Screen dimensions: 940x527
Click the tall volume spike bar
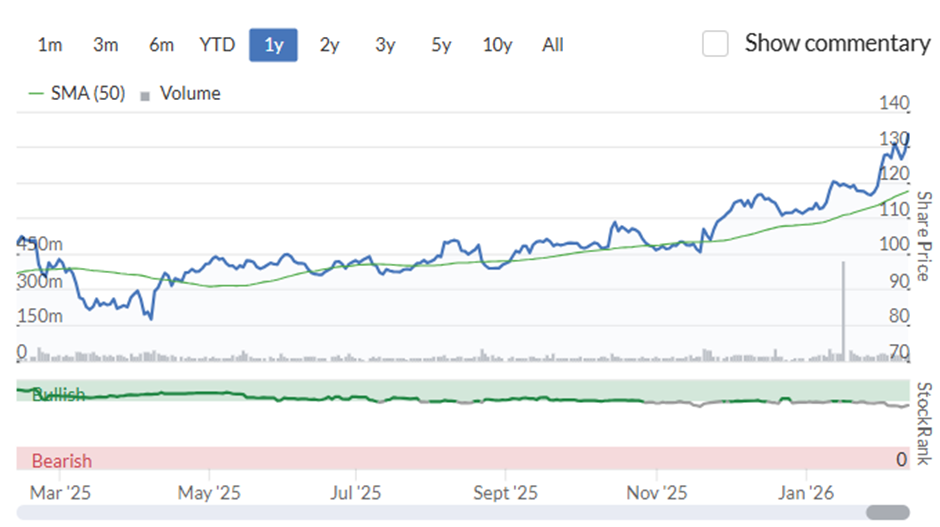(843, 311)
